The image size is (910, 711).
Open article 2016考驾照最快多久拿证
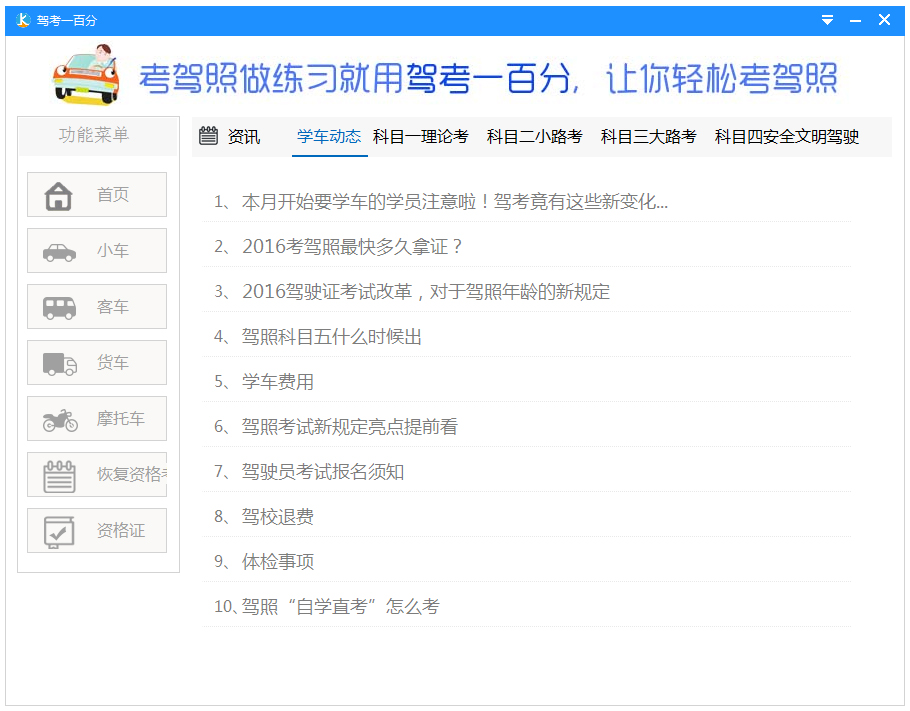(x=353, y=247)
